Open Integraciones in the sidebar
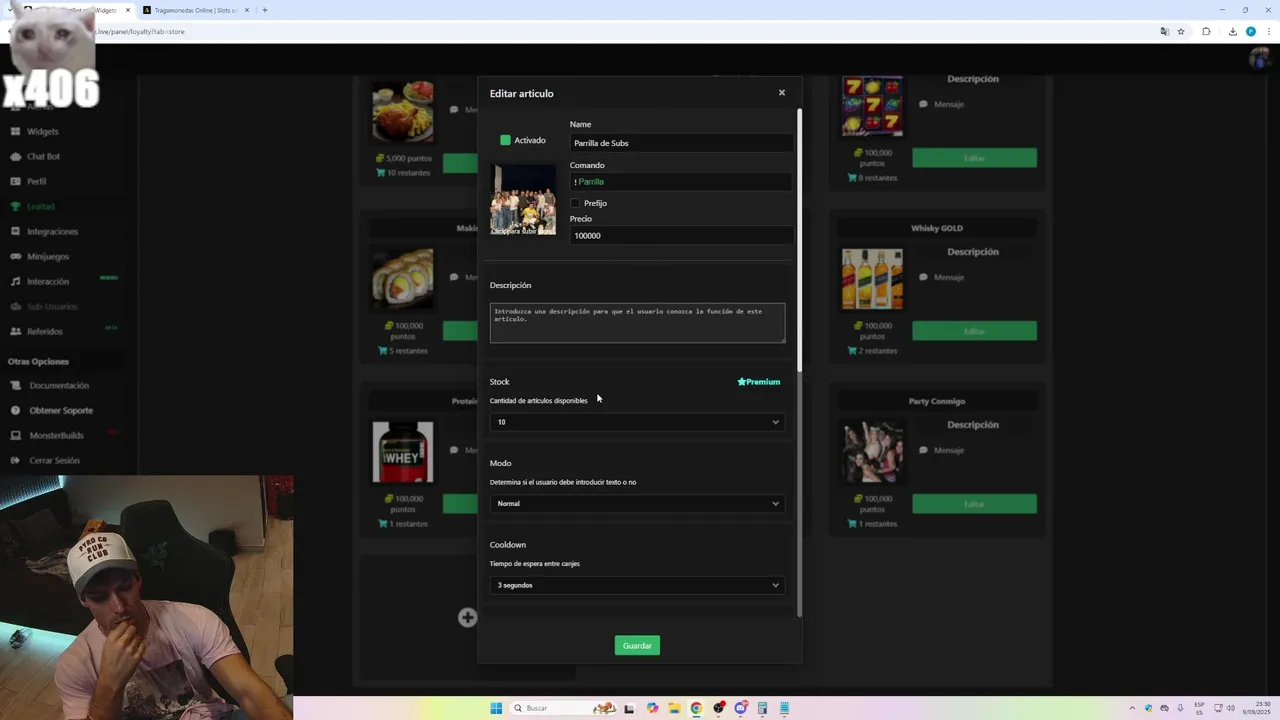Image resolution: width=1280 pixels, height=720 pixels. pos(52,231)
